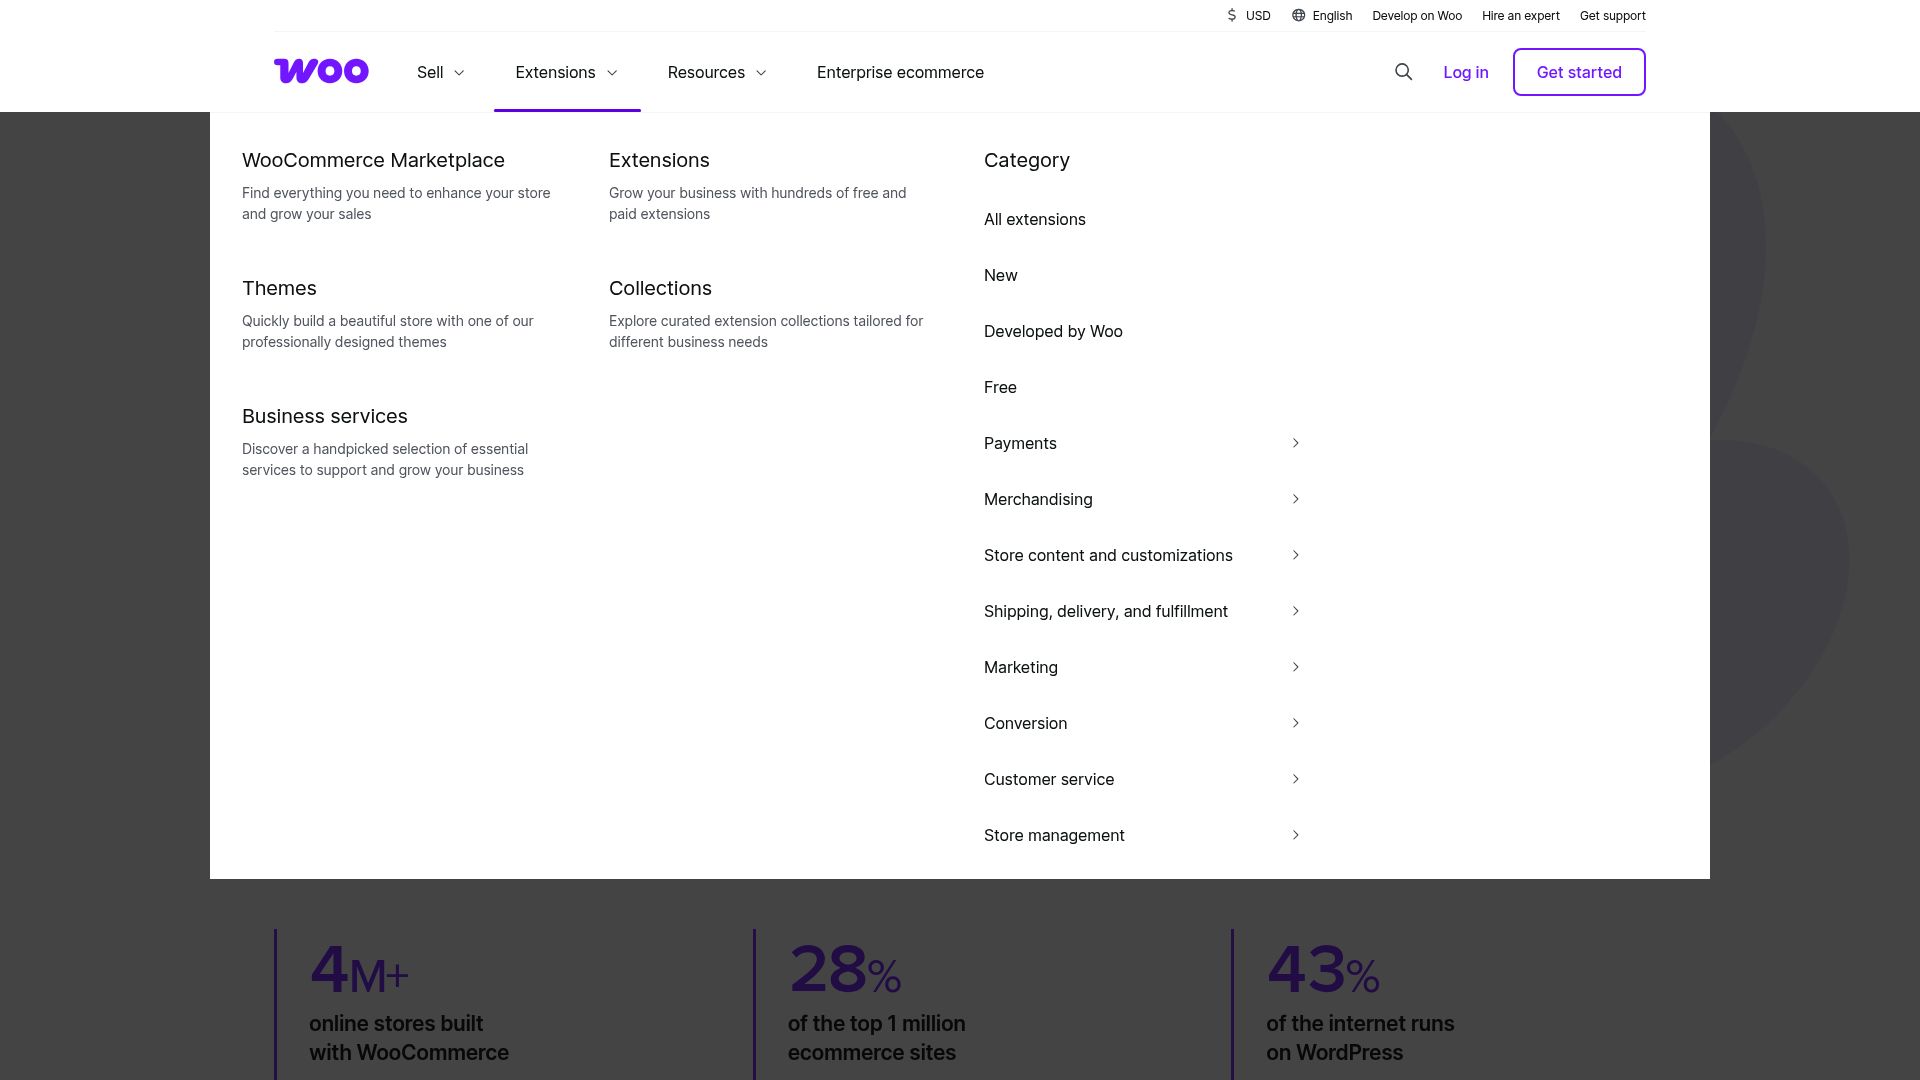The height and width of the screenshot is (1080, 1920).
Task: Expand the Sell dropdown menu
Action: pyautogui.click(x=440, y=72)
